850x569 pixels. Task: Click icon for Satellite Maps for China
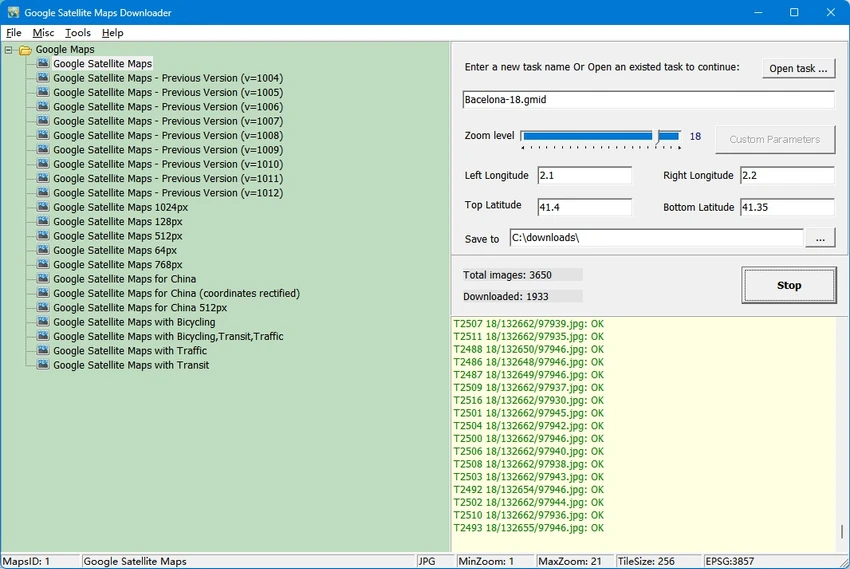(43, 279)
